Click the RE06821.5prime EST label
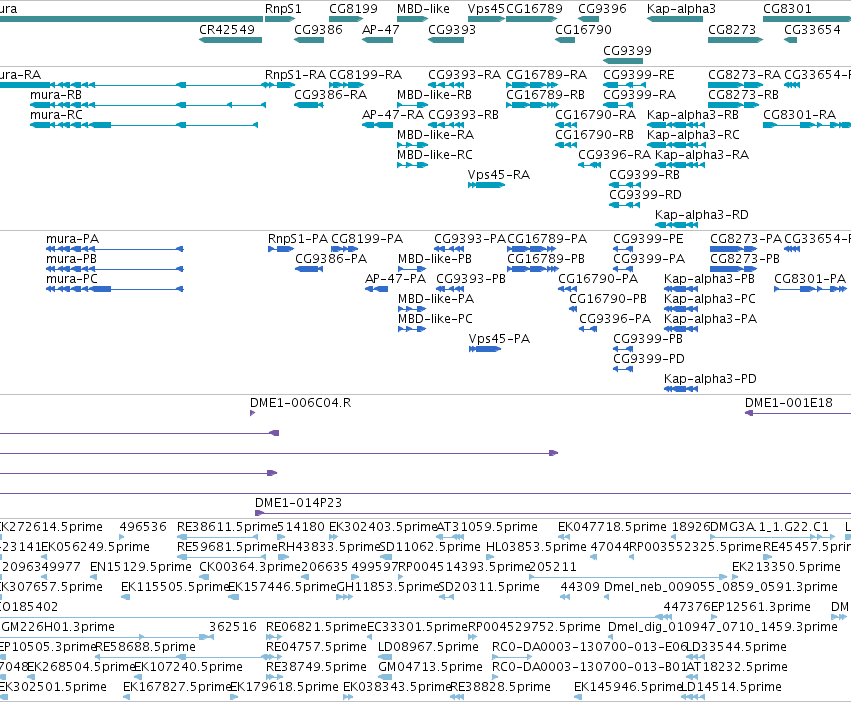The height and width of the screenshot is (702, 851). 316,628
